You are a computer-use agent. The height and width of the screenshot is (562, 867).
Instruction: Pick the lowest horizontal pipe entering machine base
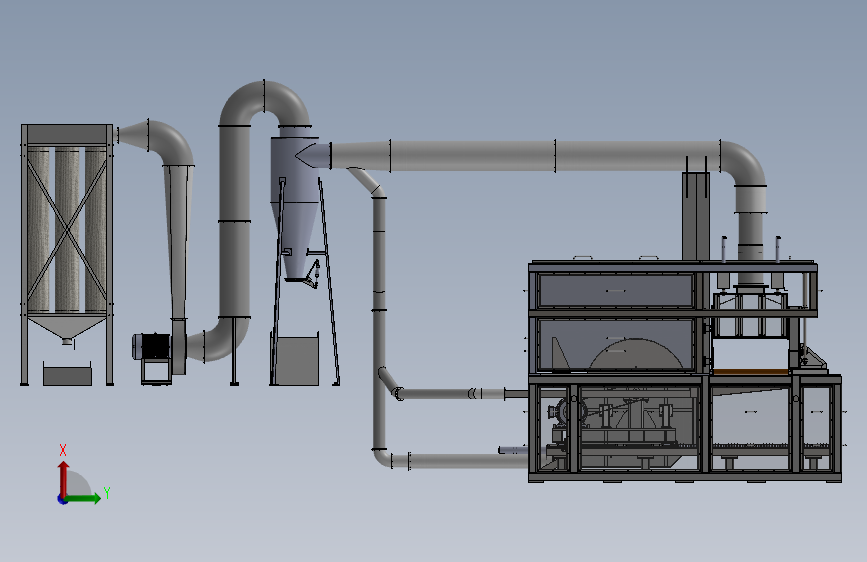coord(459,460)
